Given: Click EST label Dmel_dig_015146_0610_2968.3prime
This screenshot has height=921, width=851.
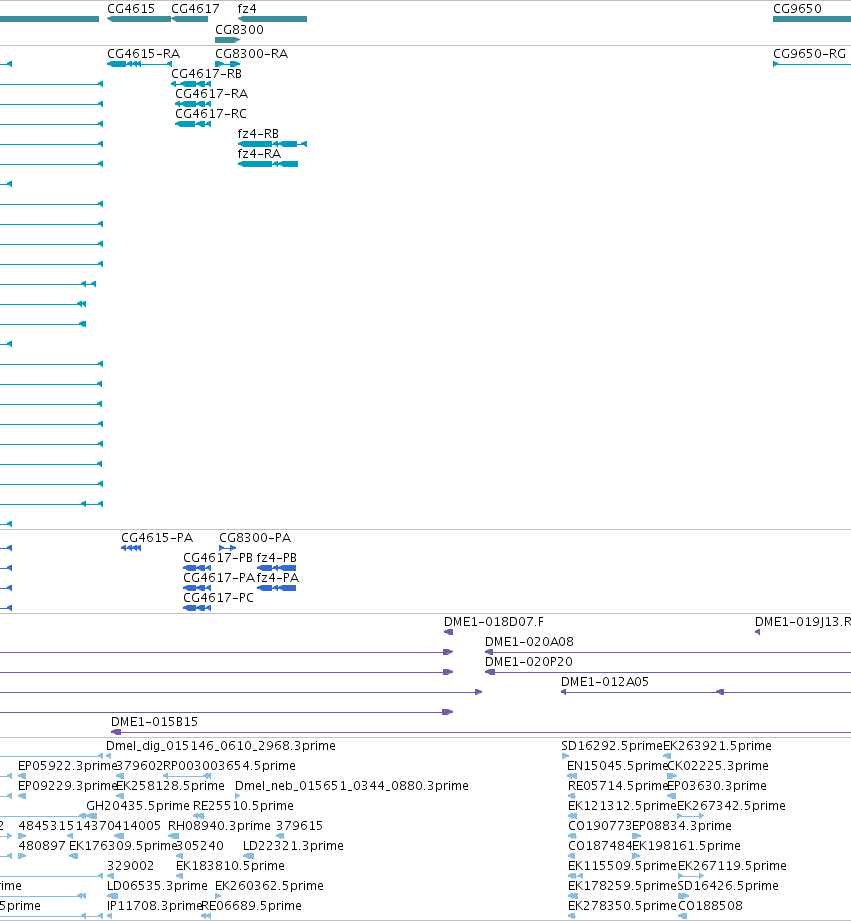Looking at the screenshot, I should click(221, 746).
